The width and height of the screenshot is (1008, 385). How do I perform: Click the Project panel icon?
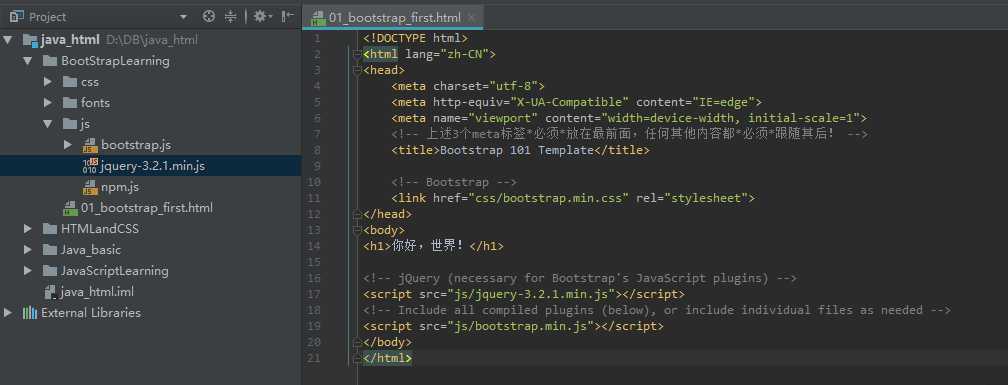pyautogui.click(x=17, y=17)
